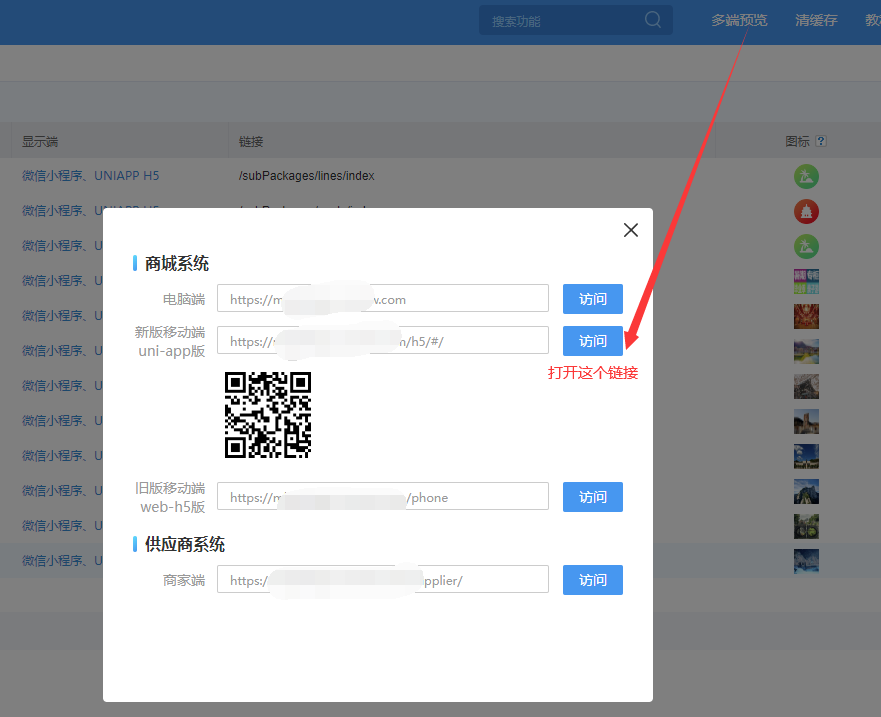
Task: Click 访问 button for 电脑端
Action: [592, 299]
